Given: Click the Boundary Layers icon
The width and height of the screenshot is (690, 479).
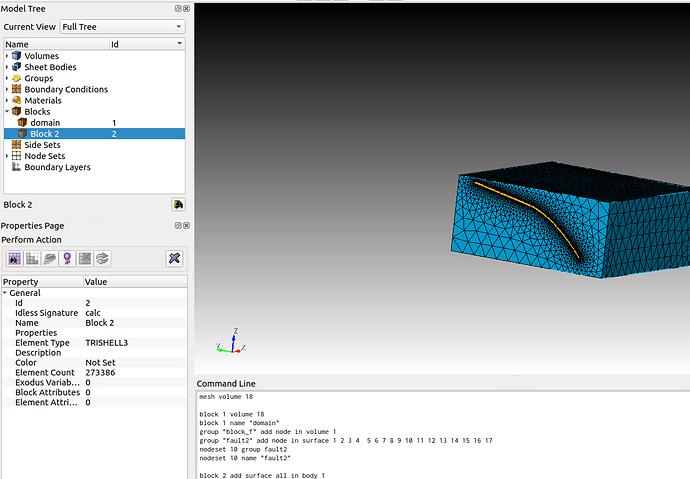Looking at the screenshot, I should (16, 167).
